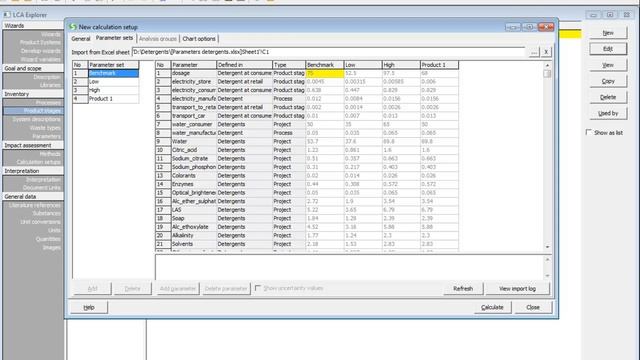This screenshot has height=360, width=640.
Task: Click the Edit button on the right panel
Action: (608, 49)
